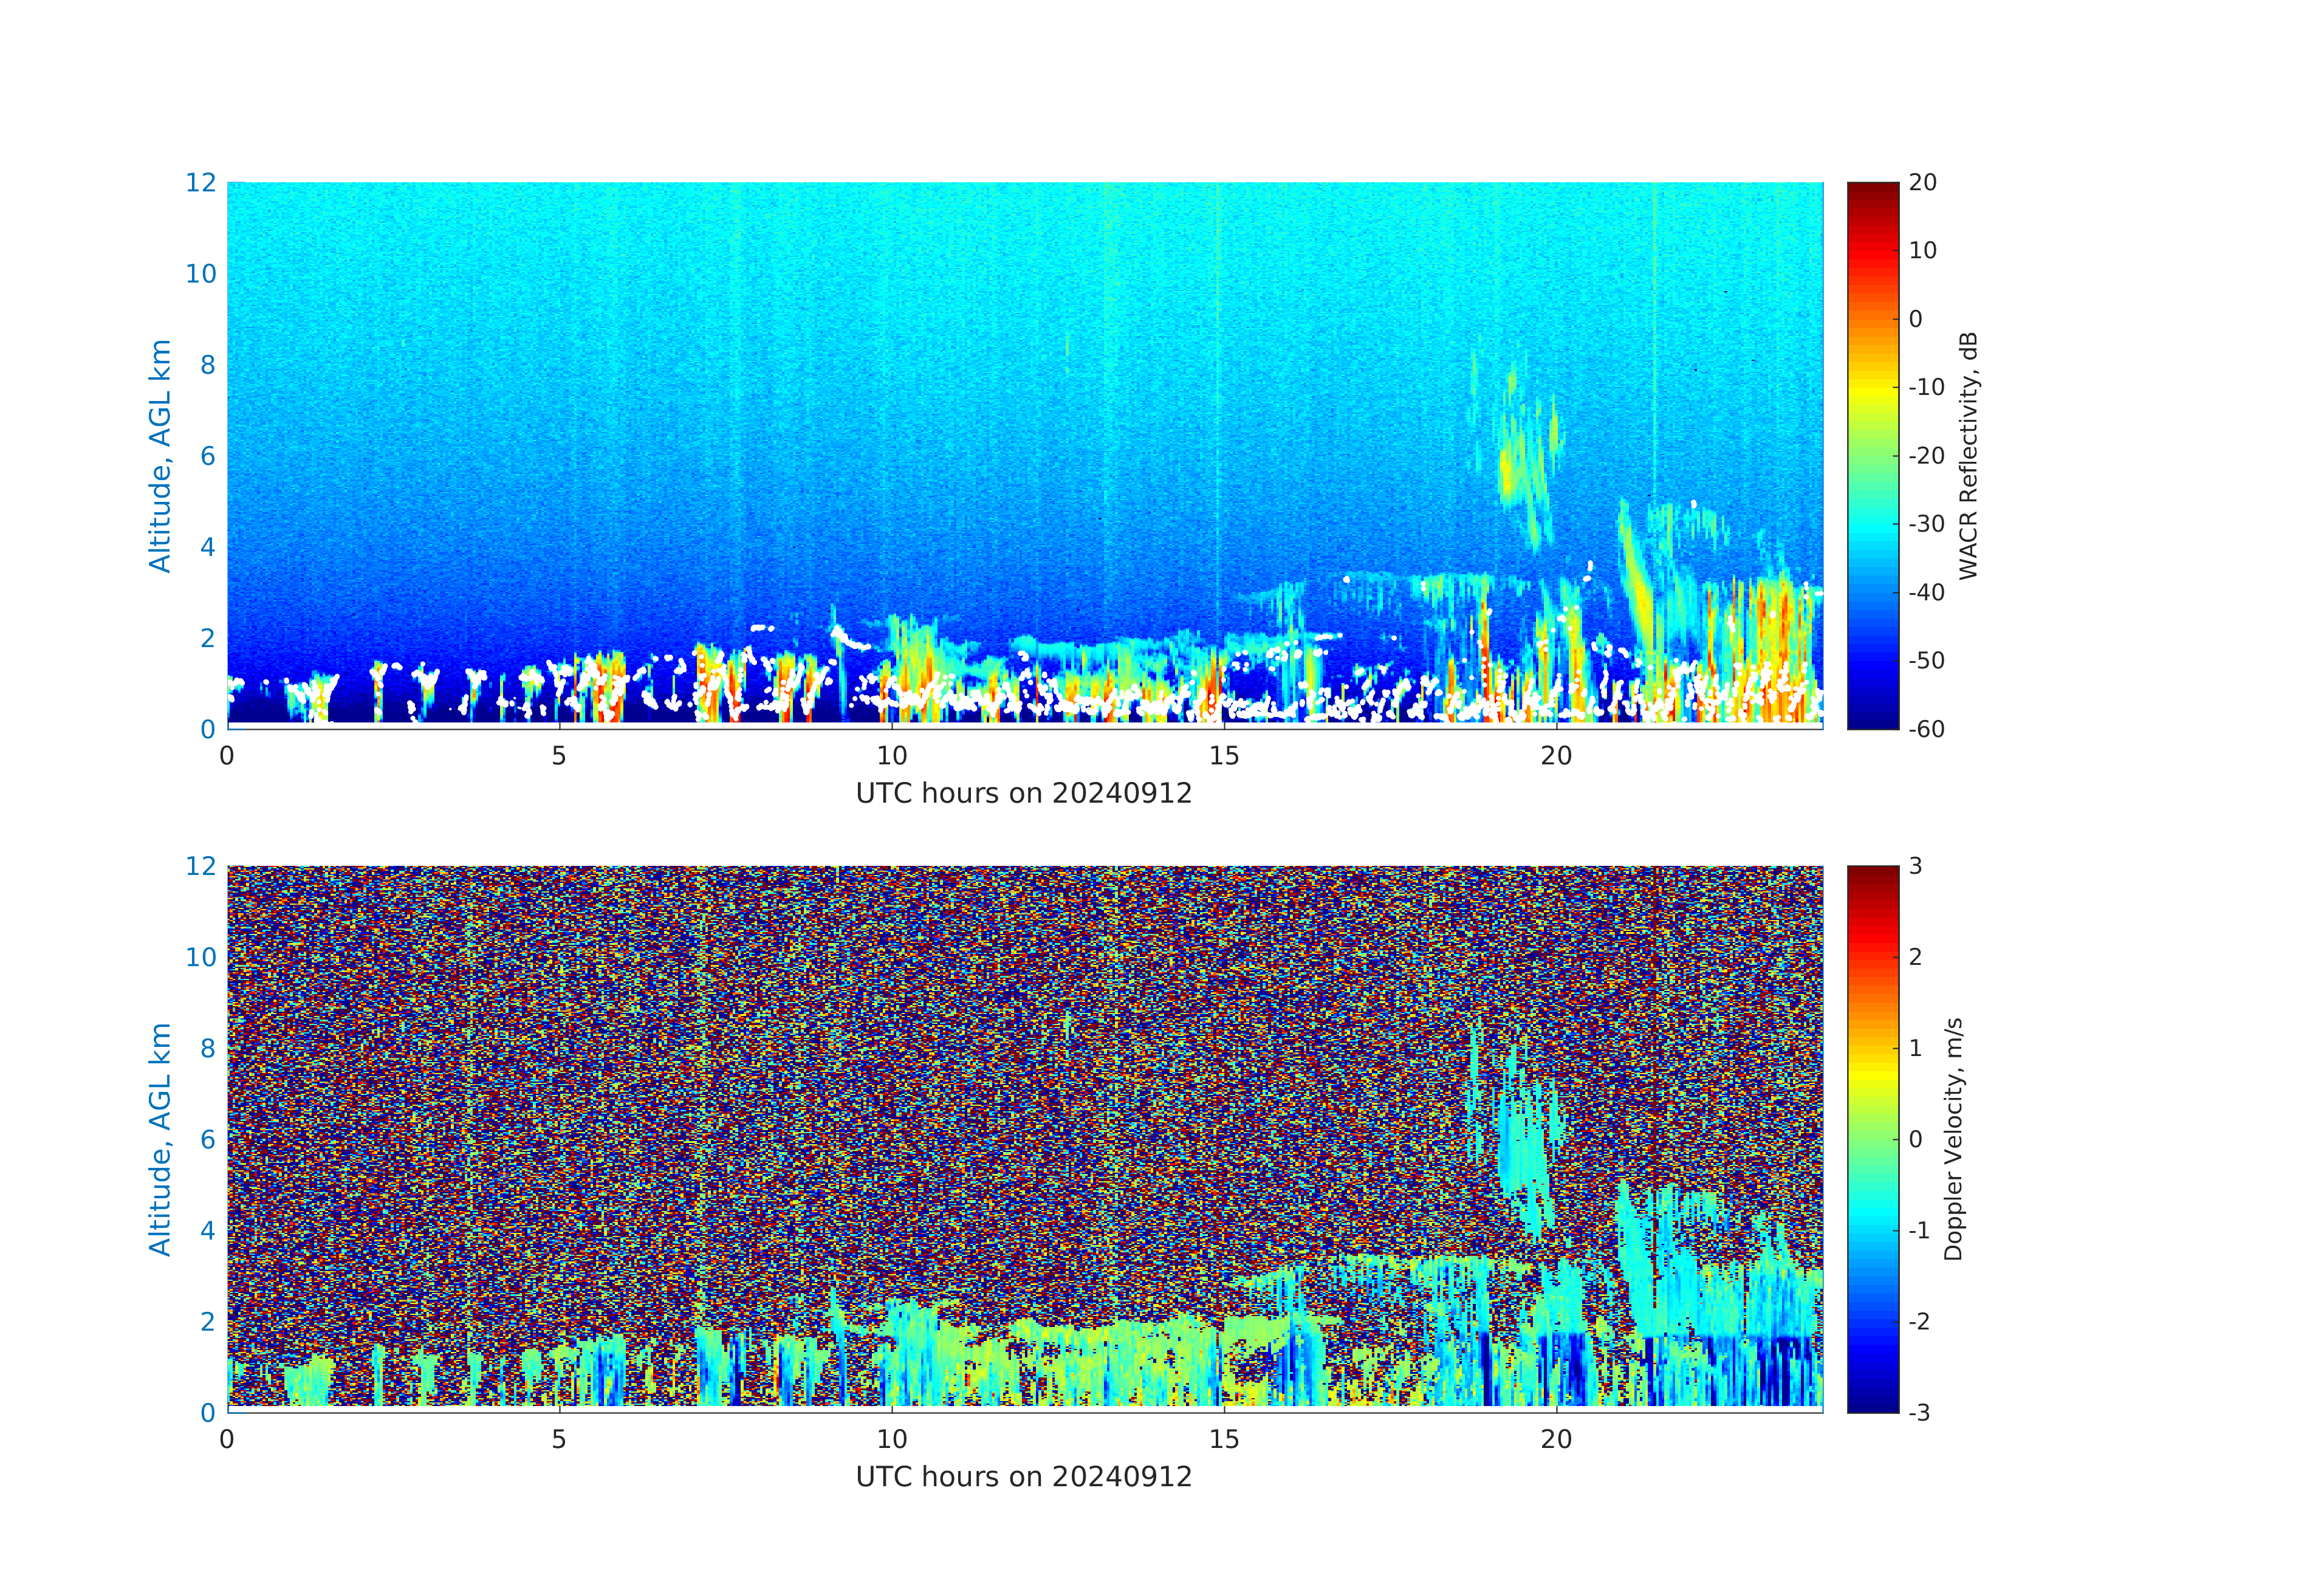The height and width of the screenshot is (1595, 2324).
Task: Click the top plot's Altitude axis label
Action: [x=160, y=455]
